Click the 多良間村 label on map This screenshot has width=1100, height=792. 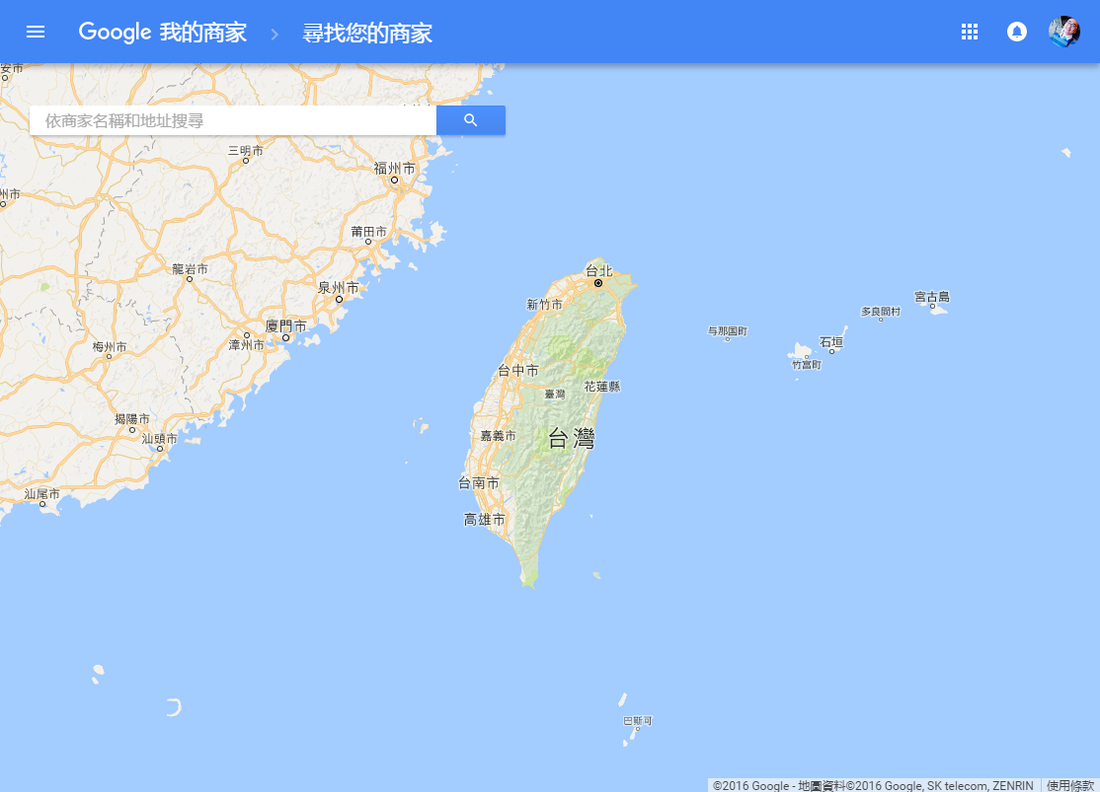tap(881, 311)
